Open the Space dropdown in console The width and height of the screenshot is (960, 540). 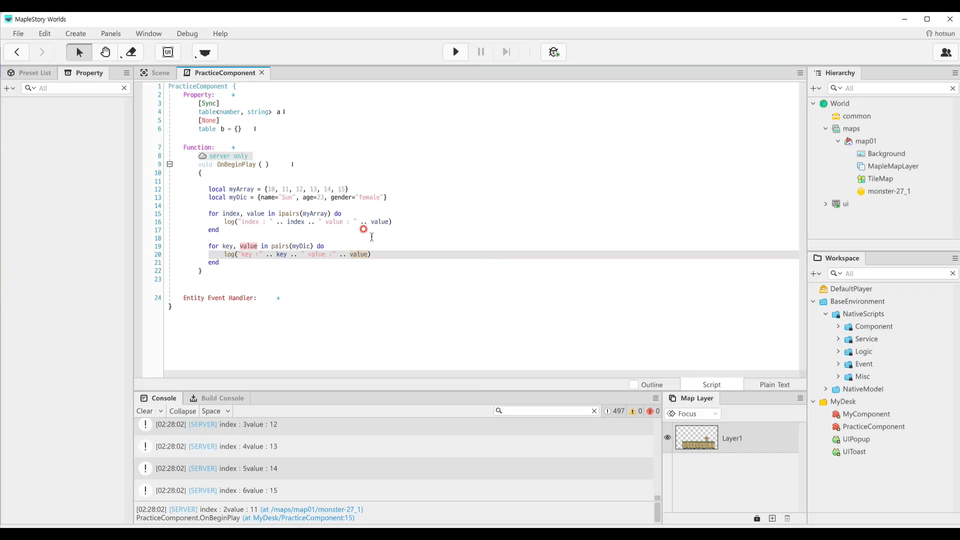216,411
